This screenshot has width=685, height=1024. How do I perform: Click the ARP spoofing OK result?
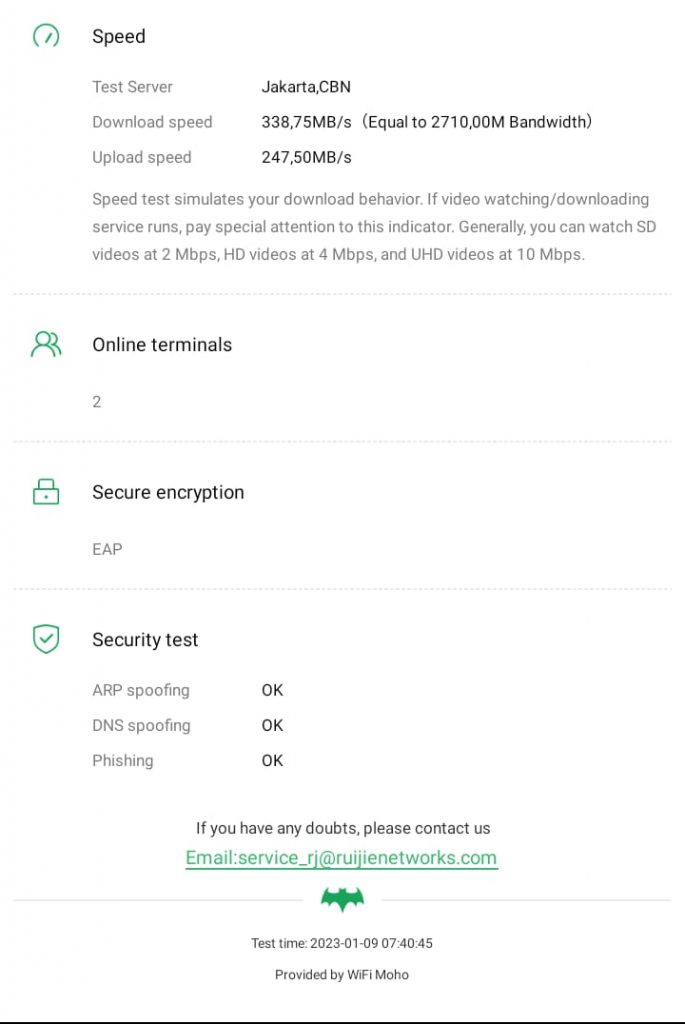point(272,690)
